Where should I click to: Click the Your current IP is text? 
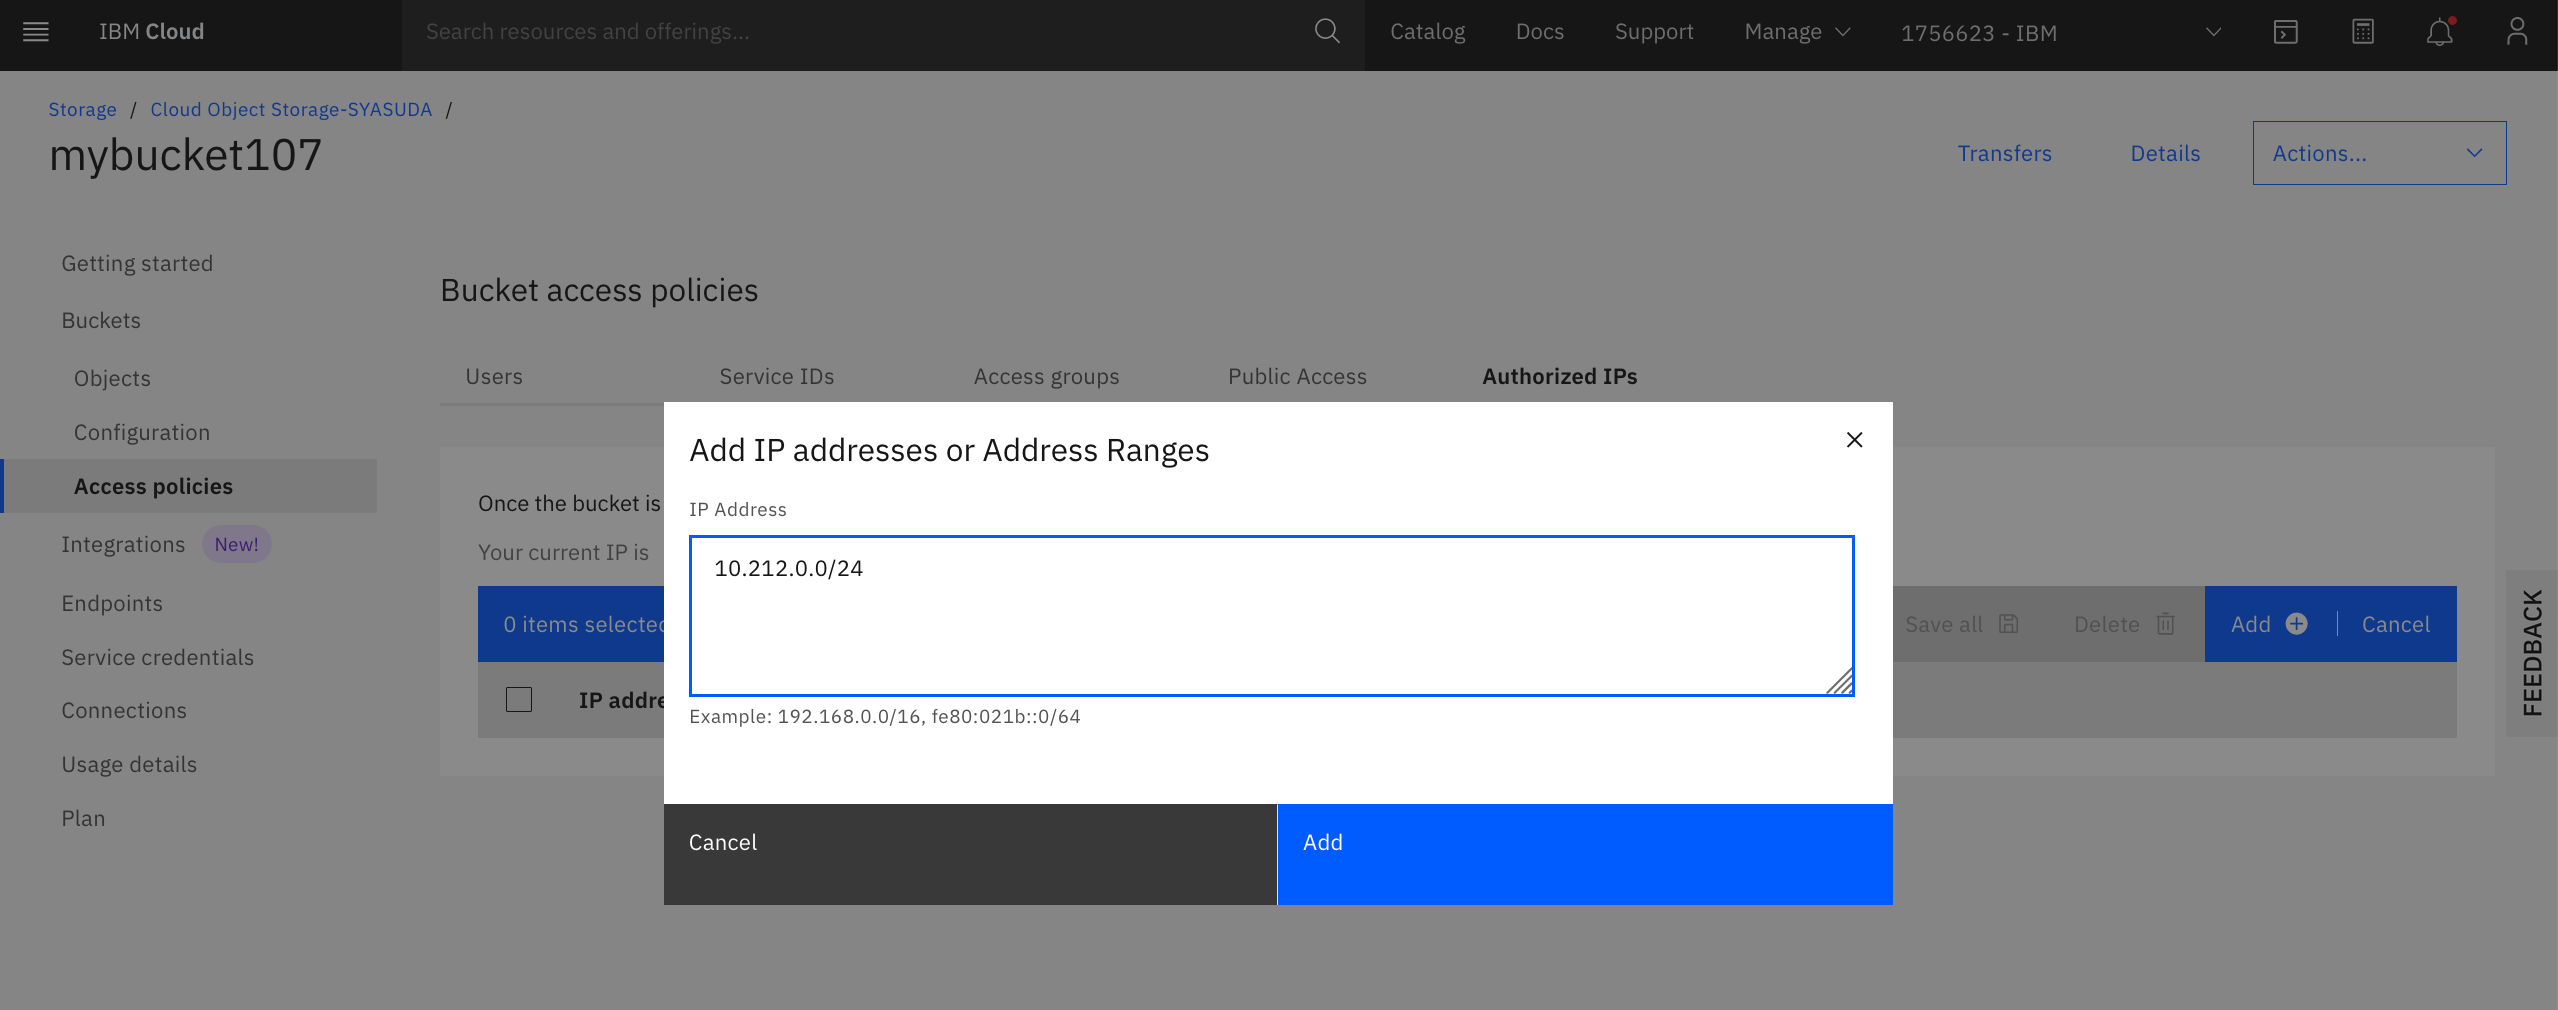pos(563,553)
